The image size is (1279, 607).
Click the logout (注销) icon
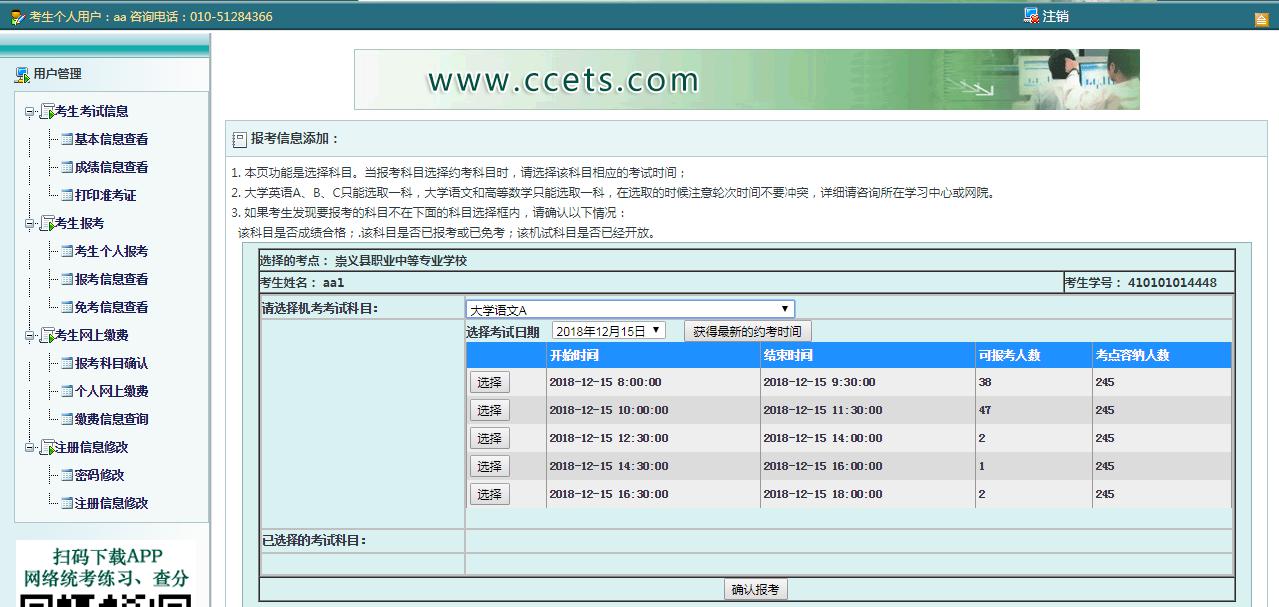(1031, 16)
